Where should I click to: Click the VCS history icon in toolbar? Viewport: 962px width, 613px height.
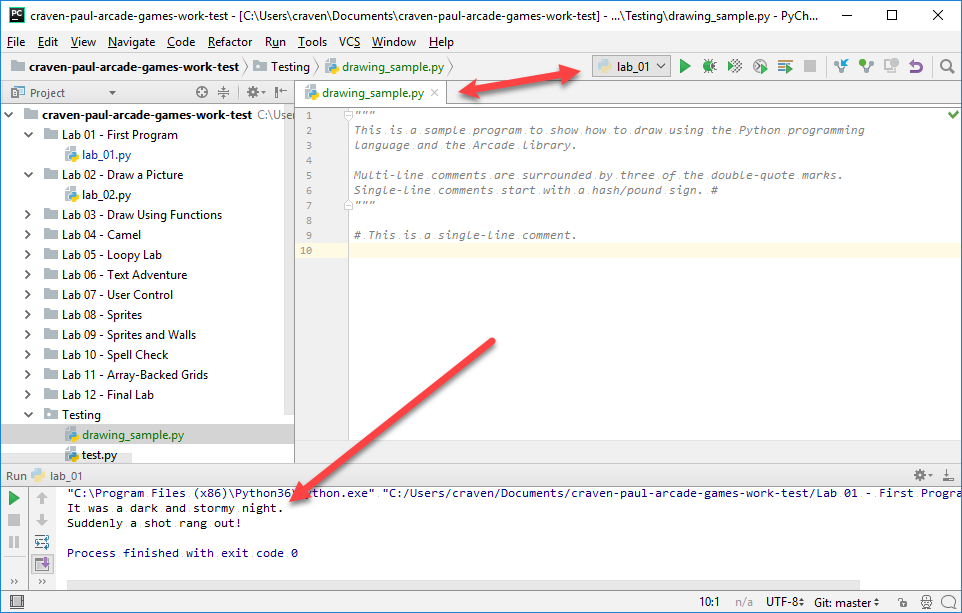coord(891,66)
